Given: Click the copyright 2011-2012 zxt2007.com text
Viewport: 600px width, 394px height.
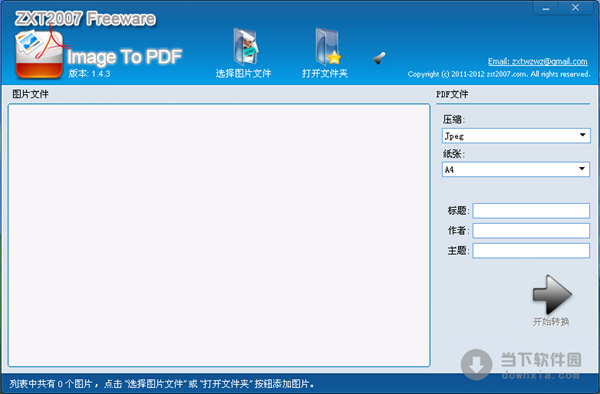Looking at the screenshot, I should point(499,74).
